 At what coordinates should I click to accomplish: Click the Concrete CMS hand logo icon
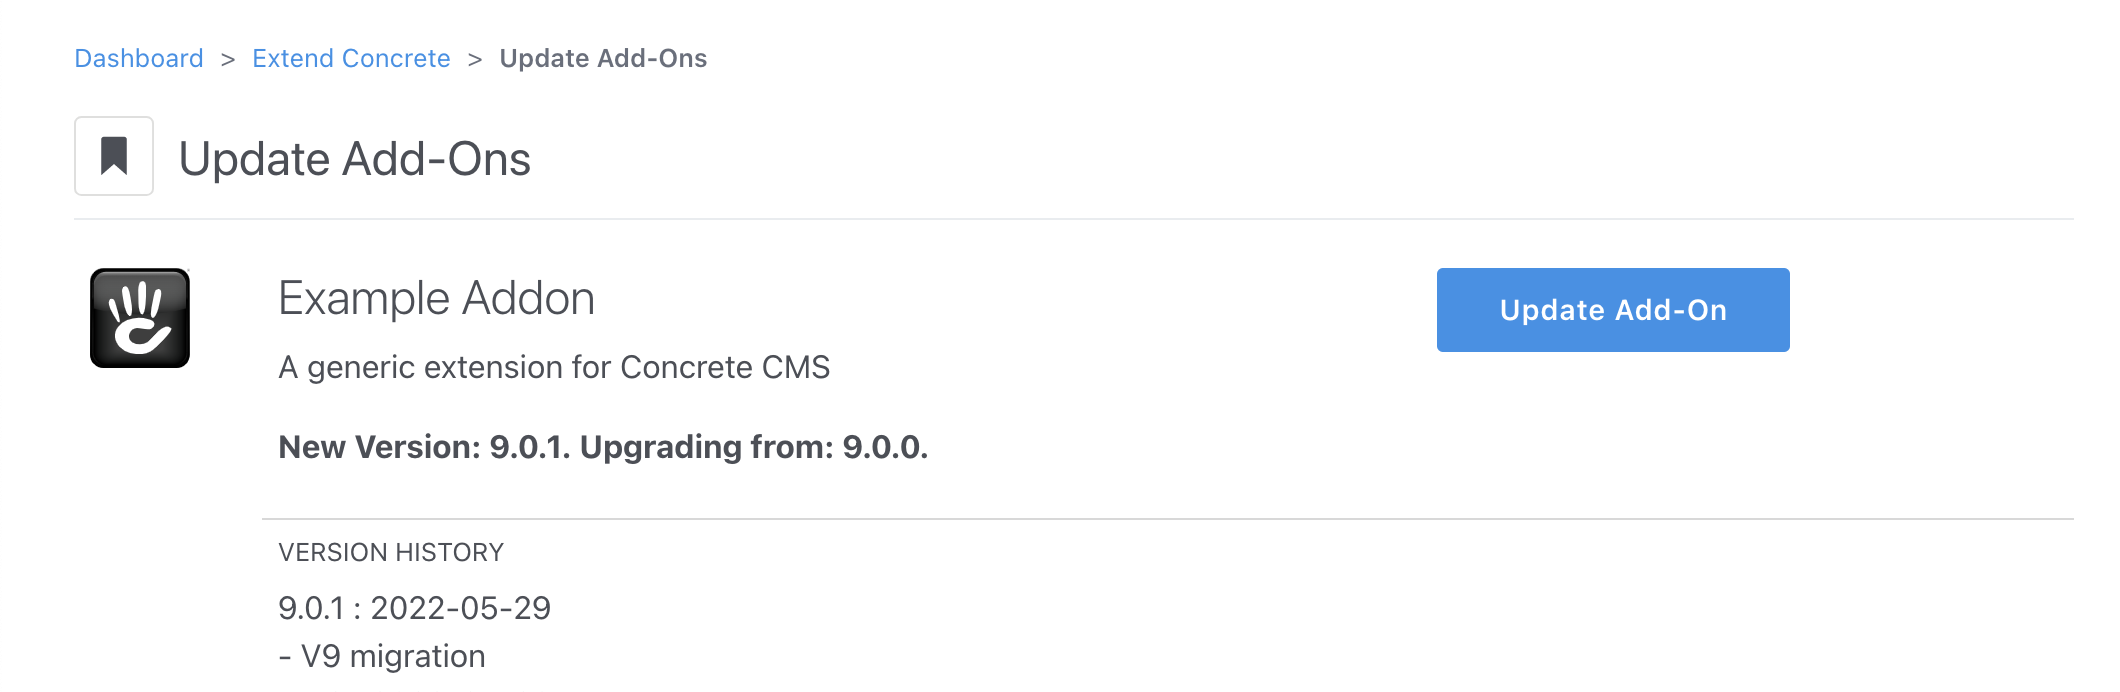pos(140,318)
